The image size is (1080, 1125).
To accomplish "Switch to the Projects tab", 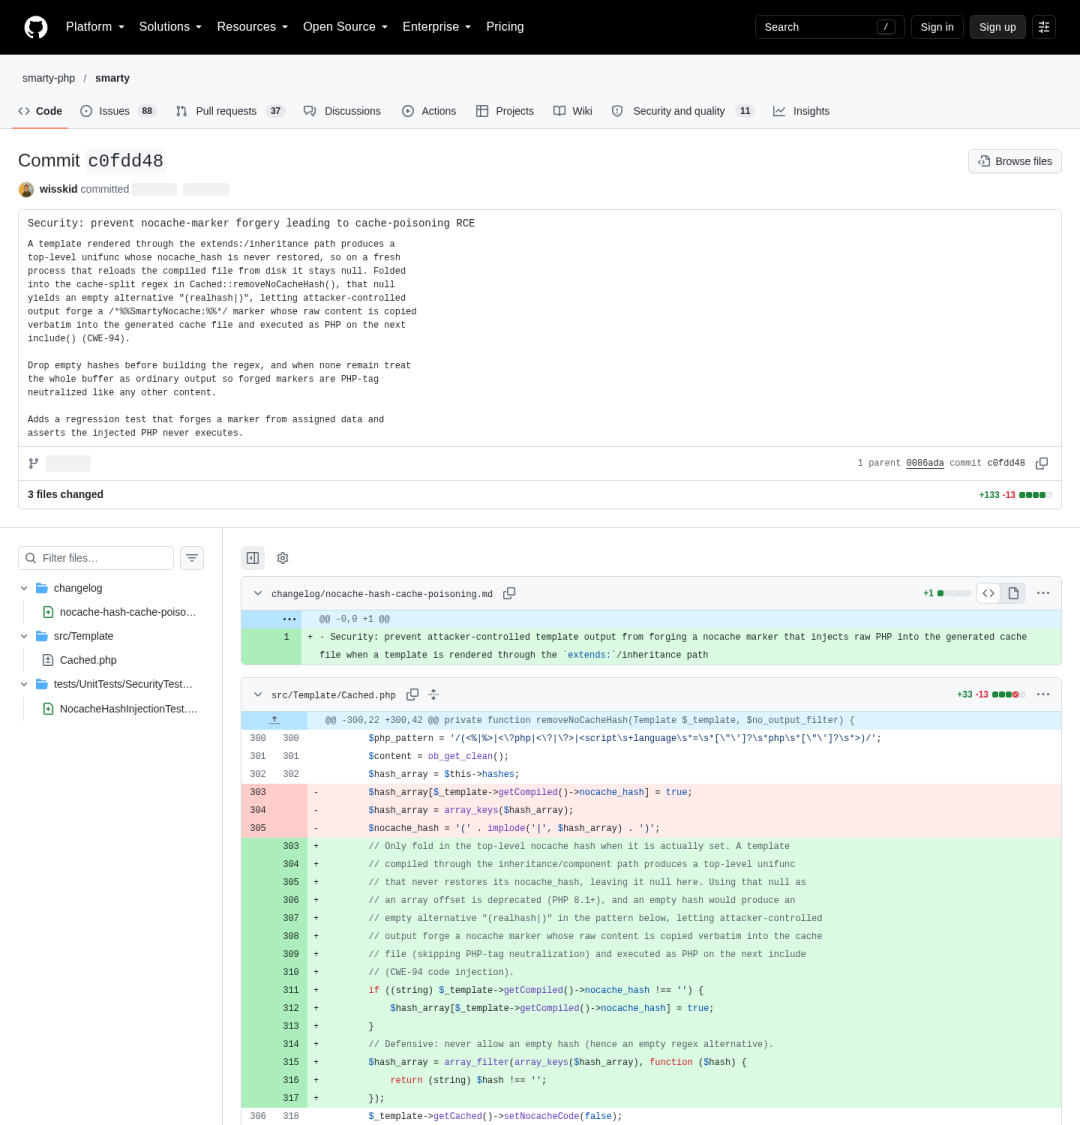I will [x=505, y=111].
